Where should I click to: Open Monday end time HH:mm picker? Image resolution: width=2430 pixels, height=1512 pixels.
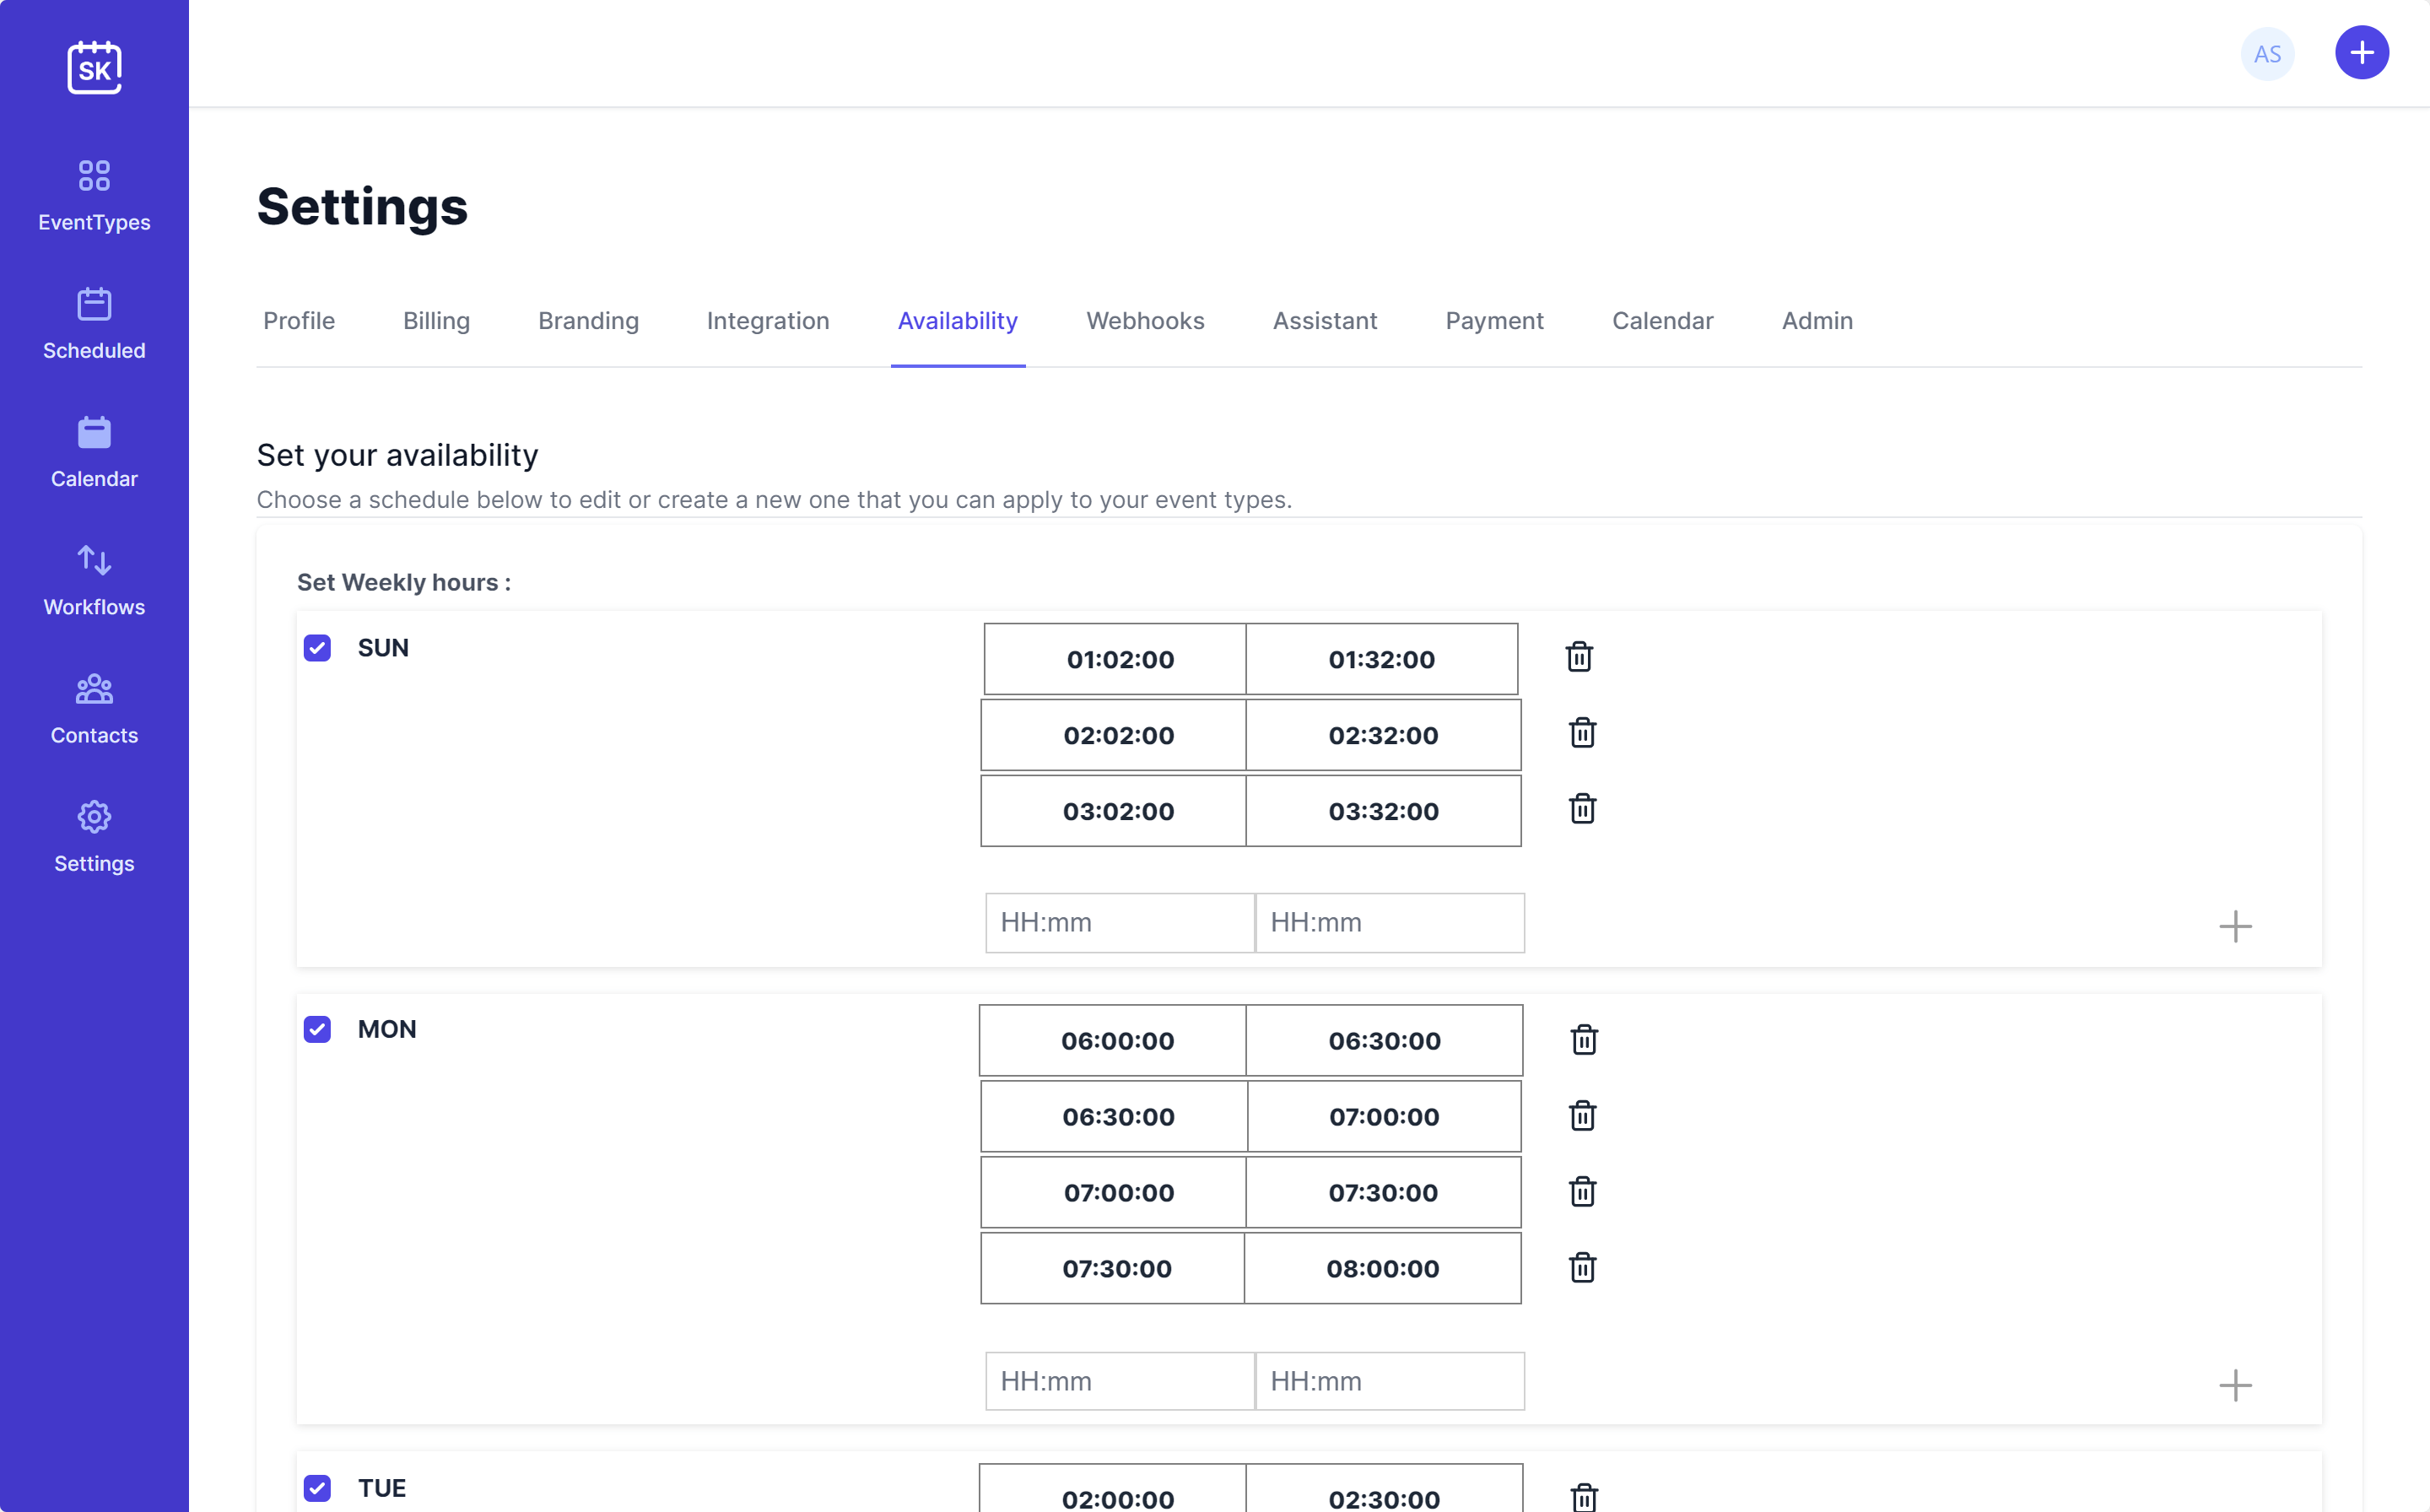pos(1389,1381)
